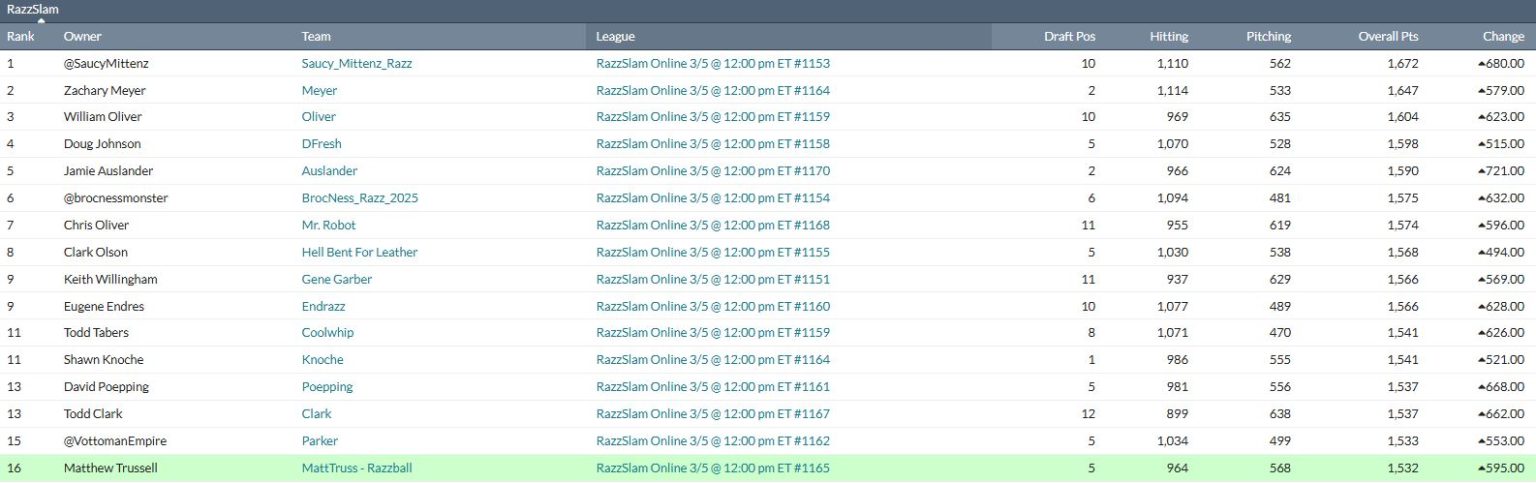This screenshot has height=483, width=1536.
Task: Select owner name Todd Clark
Action: (93, 413)
